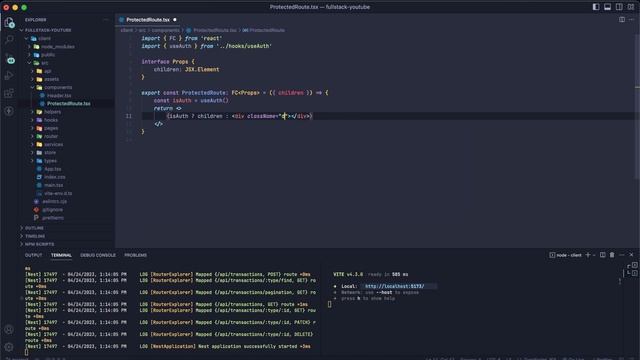
Task: Open Thunder Client lightning icon in activity bar
Action: [x=9, y=111]
